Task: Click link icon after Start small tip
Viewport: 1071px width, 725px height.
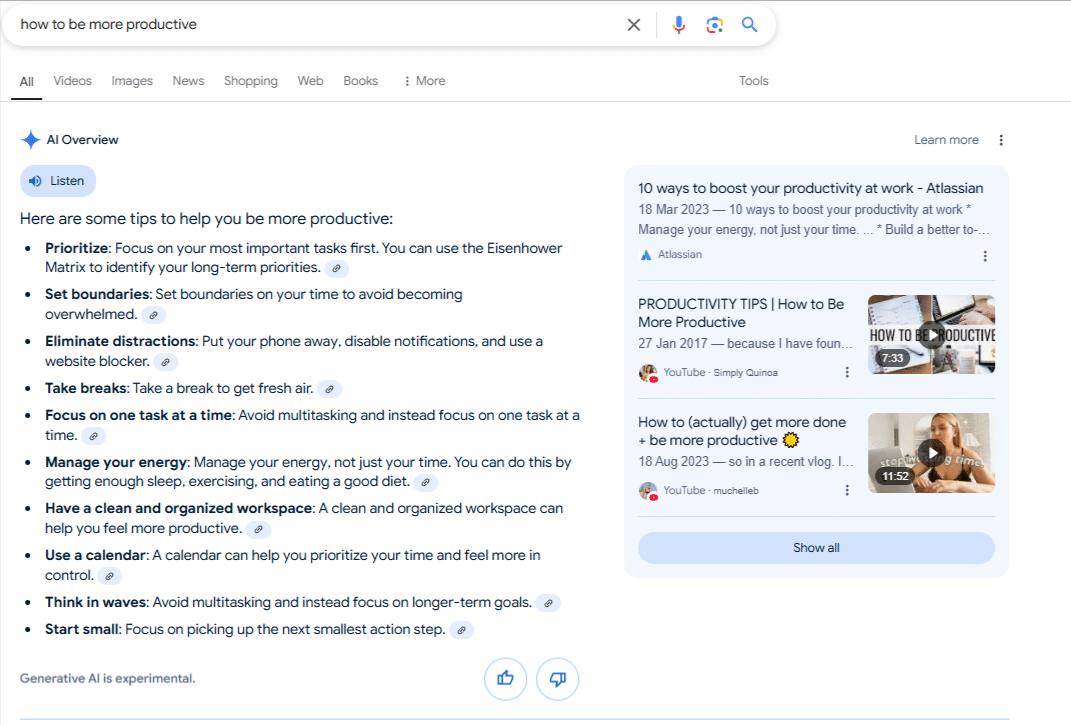Action: [x=461, y=630]
